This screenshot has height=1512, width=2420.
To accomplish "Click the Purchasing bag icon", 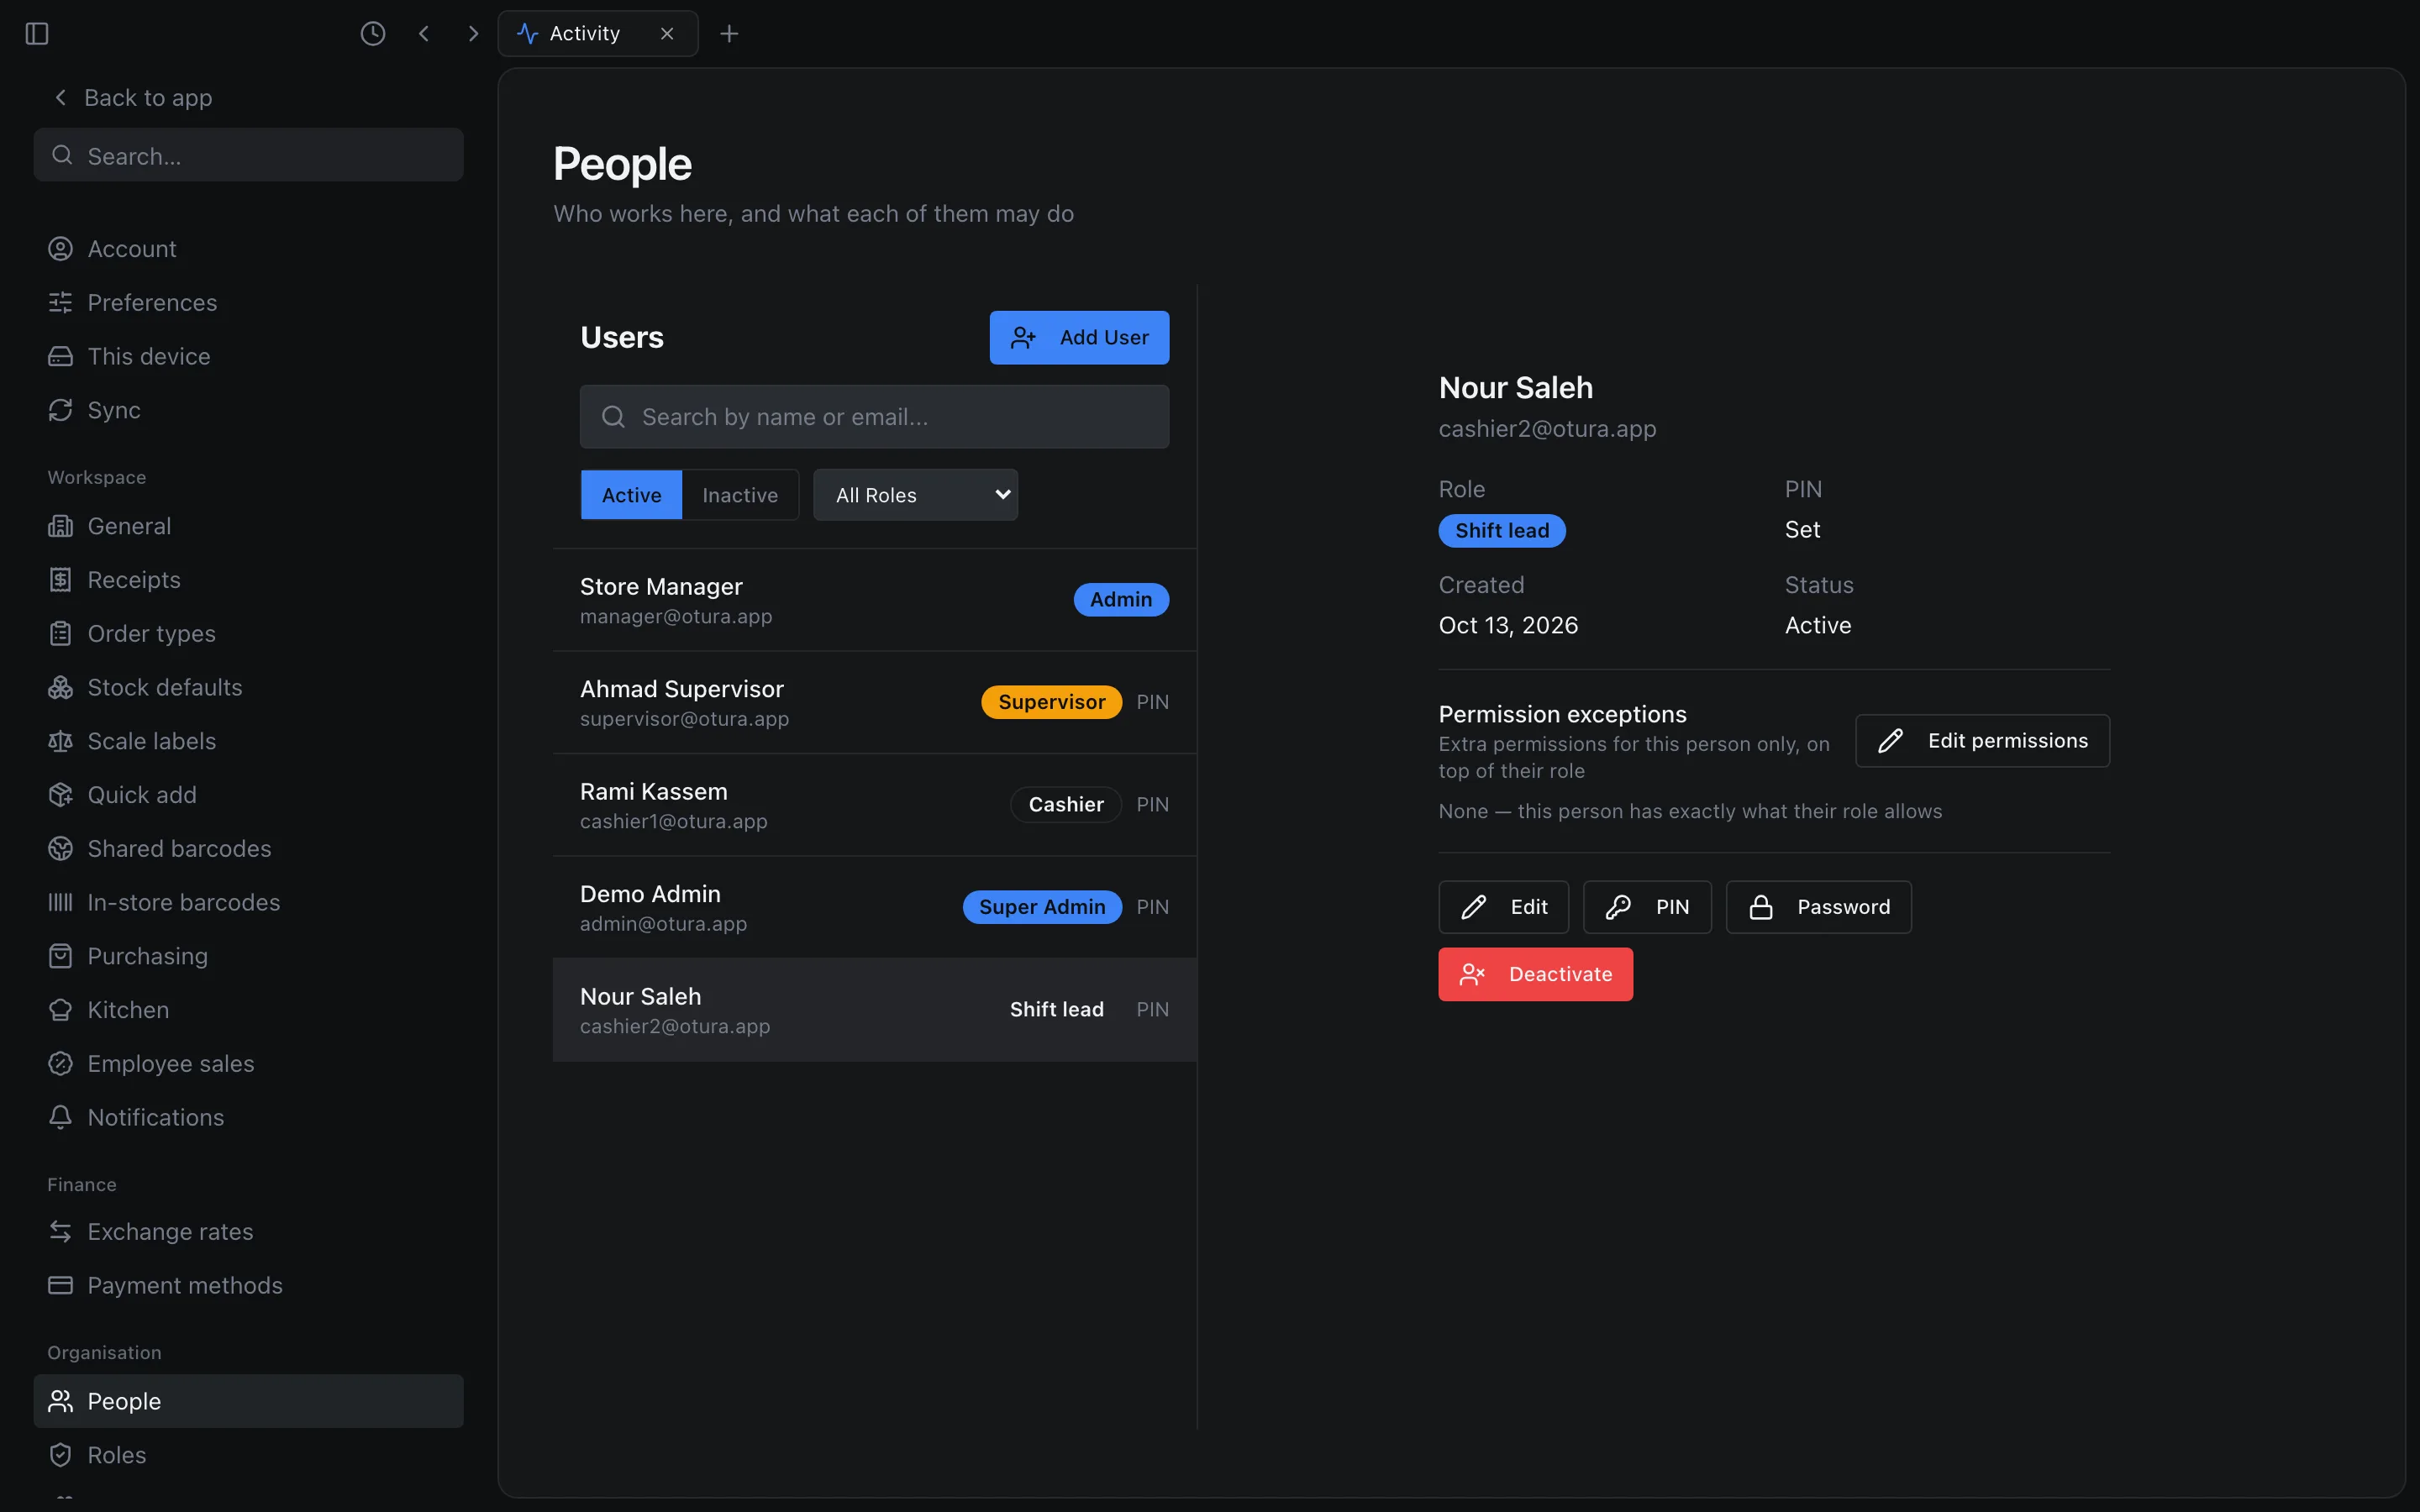I will click(61, 956).
